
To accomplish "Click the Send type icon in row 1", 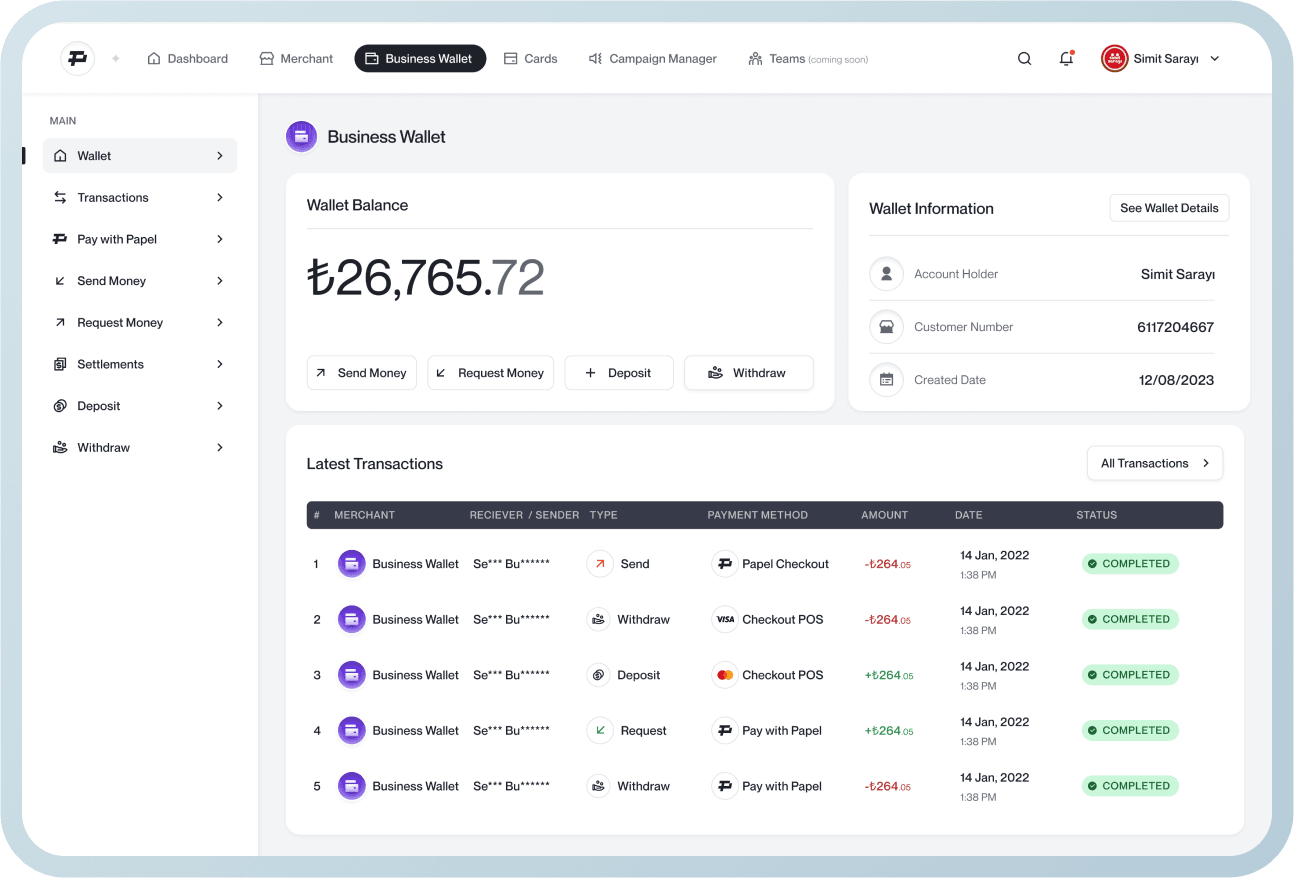I will pos(599,564).
